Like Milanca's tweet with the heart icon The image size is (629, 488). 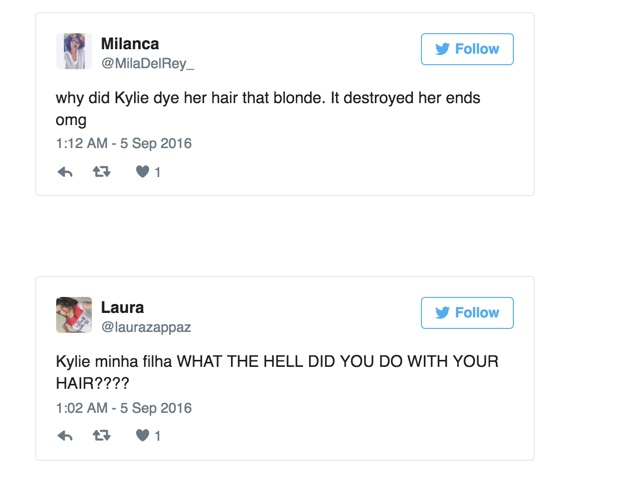tap(142, 172)
